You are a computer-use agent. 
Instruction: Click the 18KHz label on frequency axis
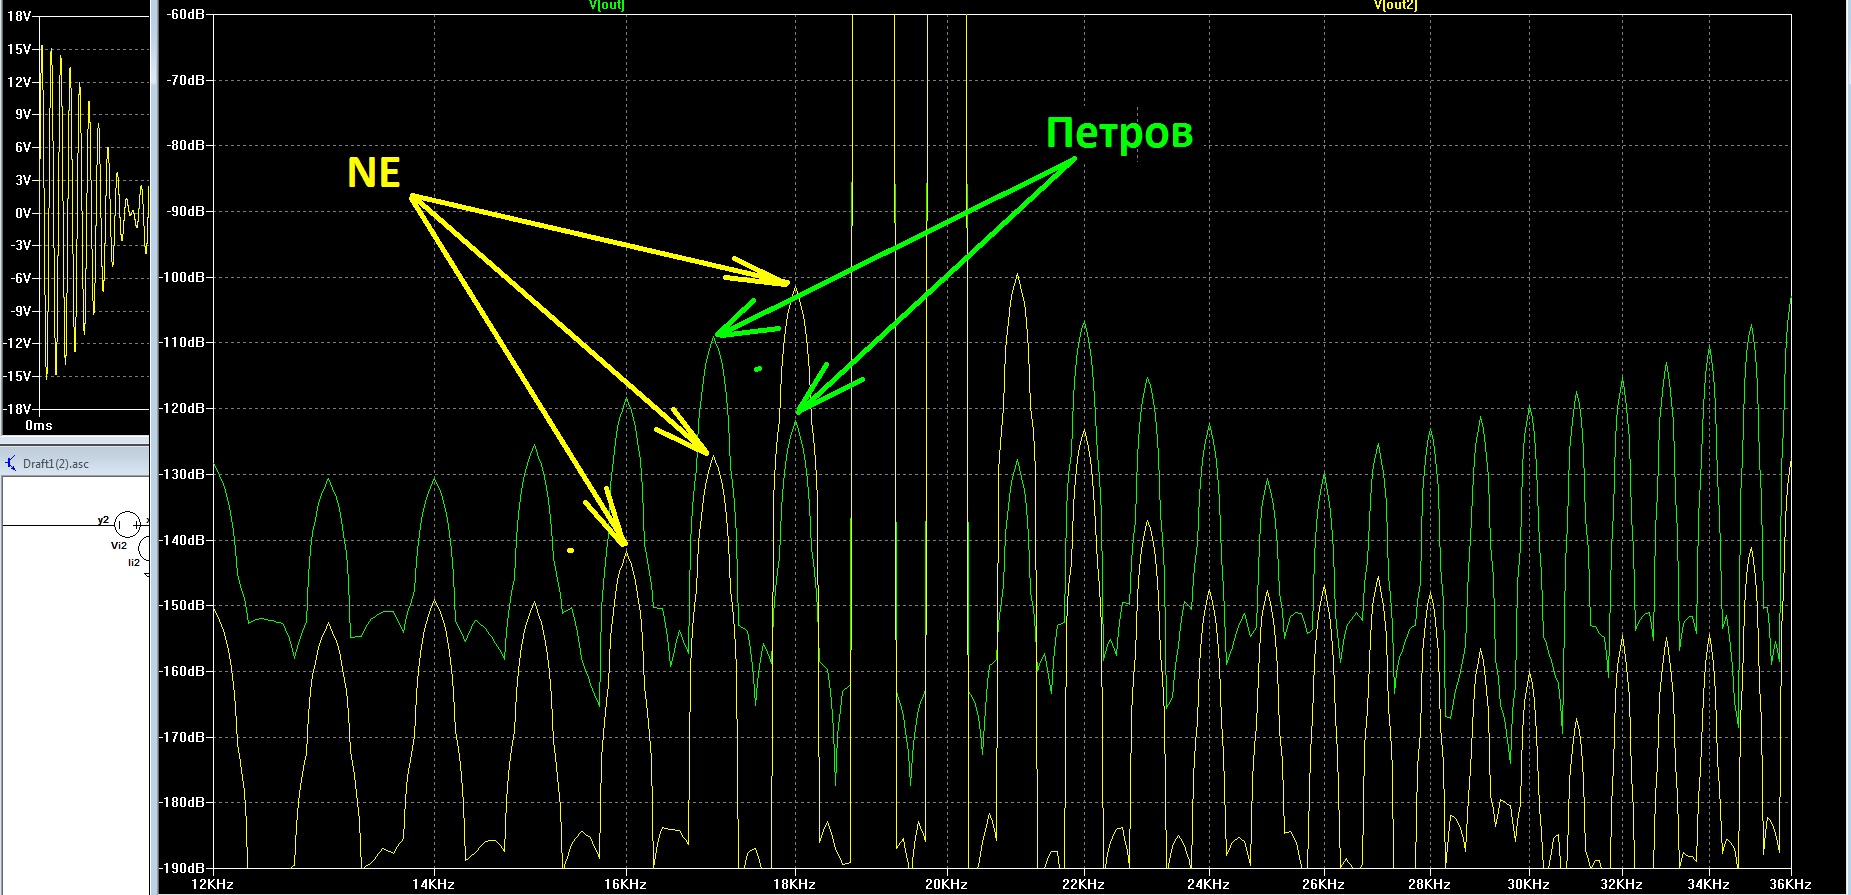pos(794,885)
